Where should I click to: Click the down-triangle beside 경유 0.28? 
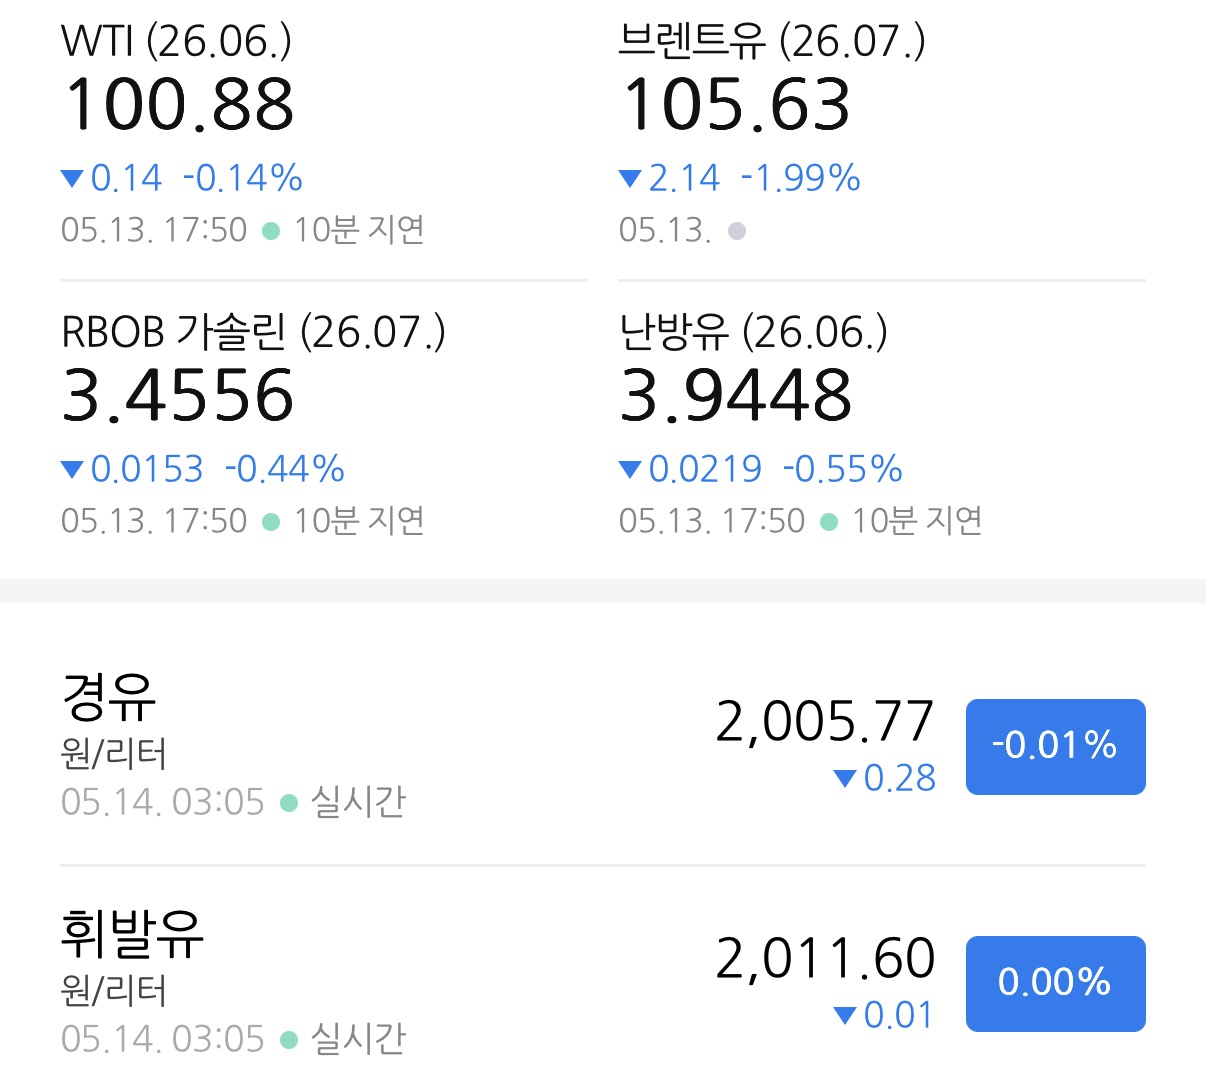click(845, 778)
